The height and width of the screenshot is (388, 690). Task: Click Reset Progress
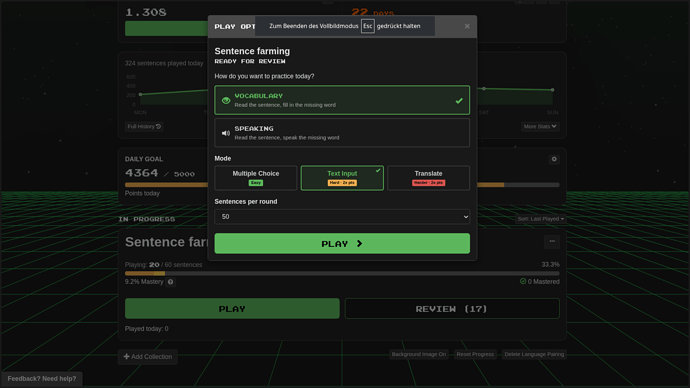click(475, 354)
